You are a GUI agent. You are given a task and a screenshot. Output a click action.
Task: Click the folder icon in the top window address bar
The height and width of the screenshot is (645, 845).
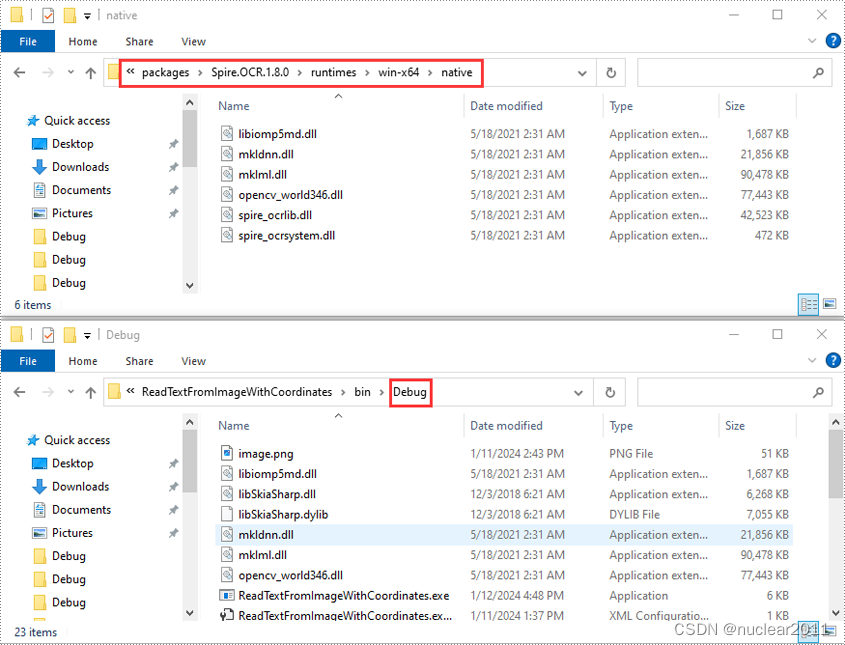(113, 72)
